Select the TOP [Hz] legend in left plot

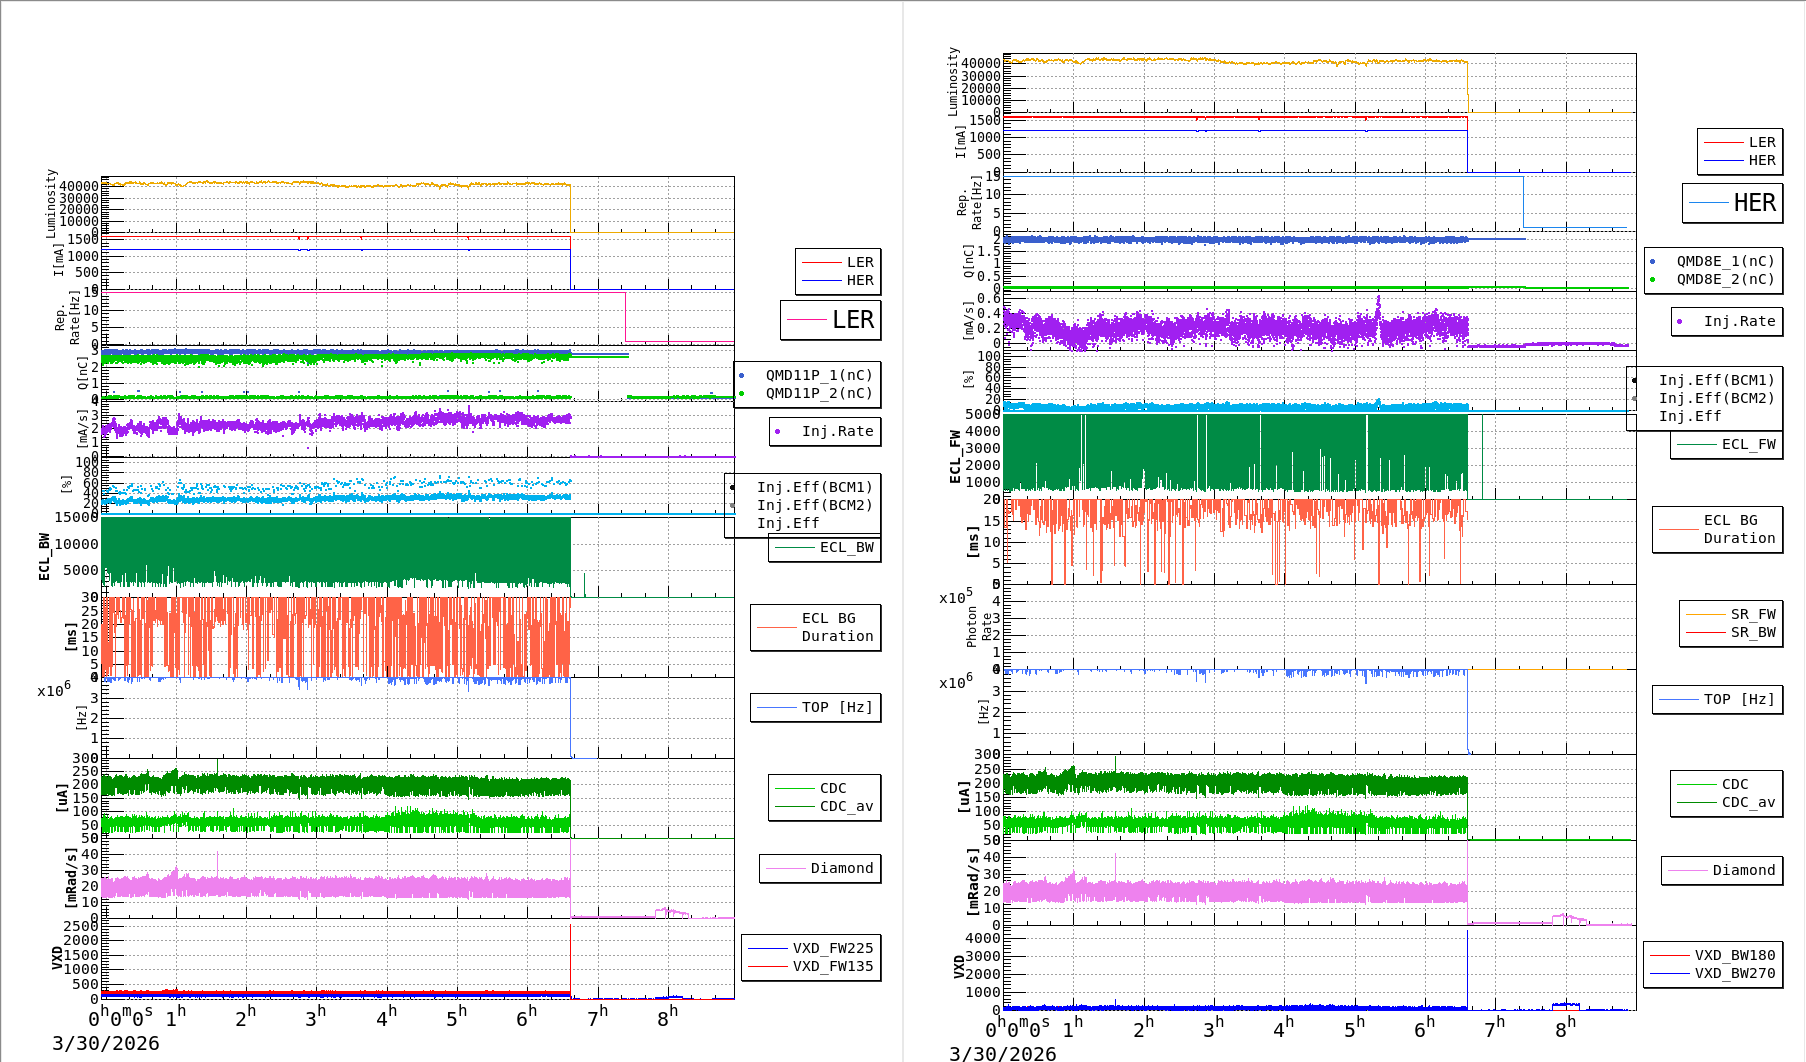pos(815,708)
